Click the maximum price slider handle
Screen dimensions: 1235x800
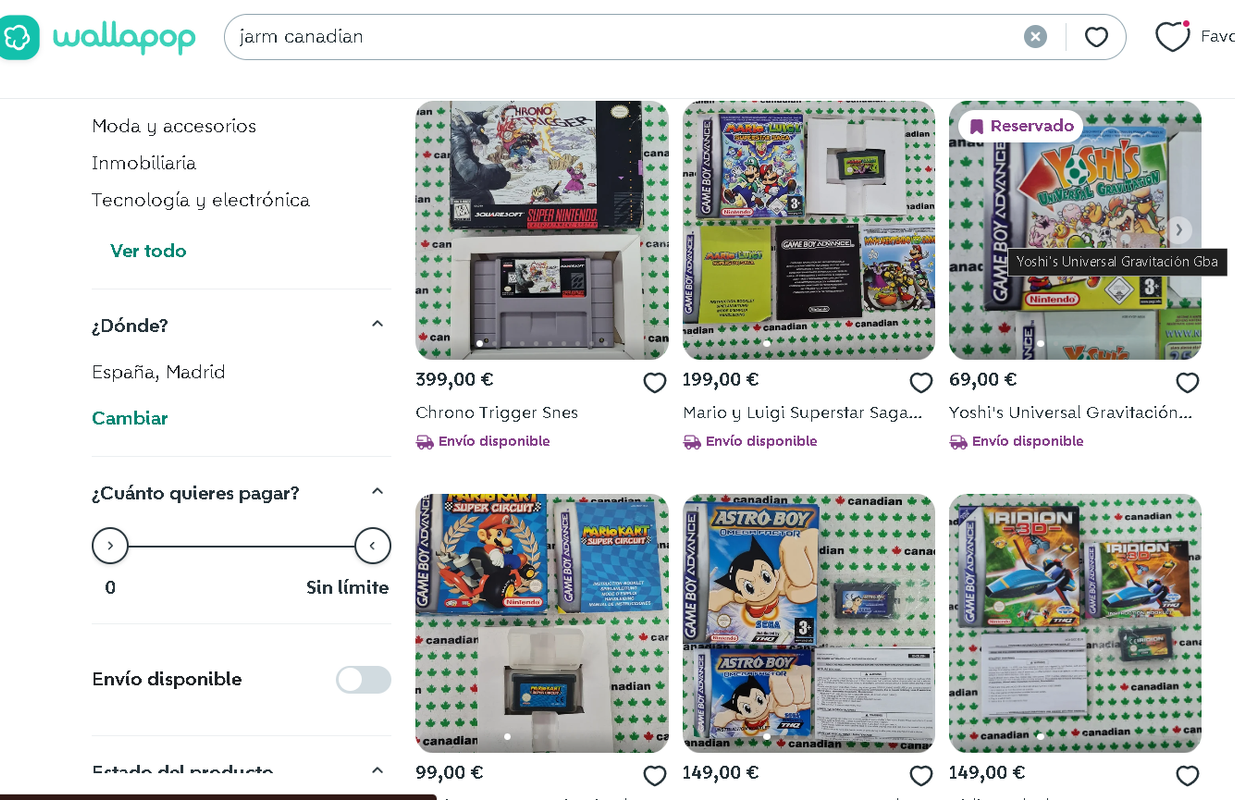373,546
